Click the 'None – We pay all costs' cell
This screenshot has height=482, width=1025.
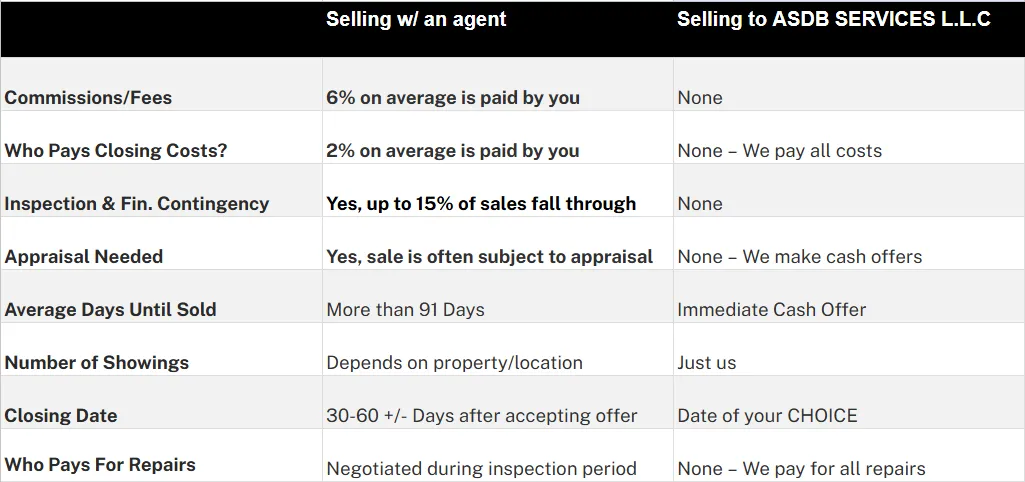pyautogui.click(x=779, y=150)
